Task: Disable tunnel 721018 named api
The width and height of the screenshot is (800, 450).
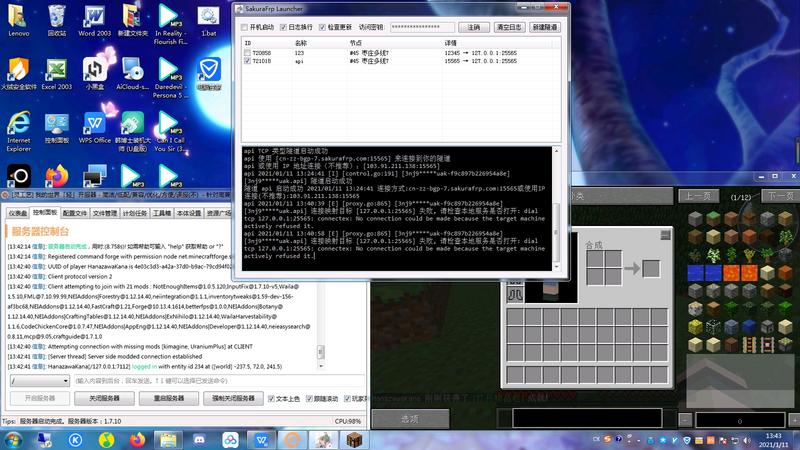Action: click(247, 61)
